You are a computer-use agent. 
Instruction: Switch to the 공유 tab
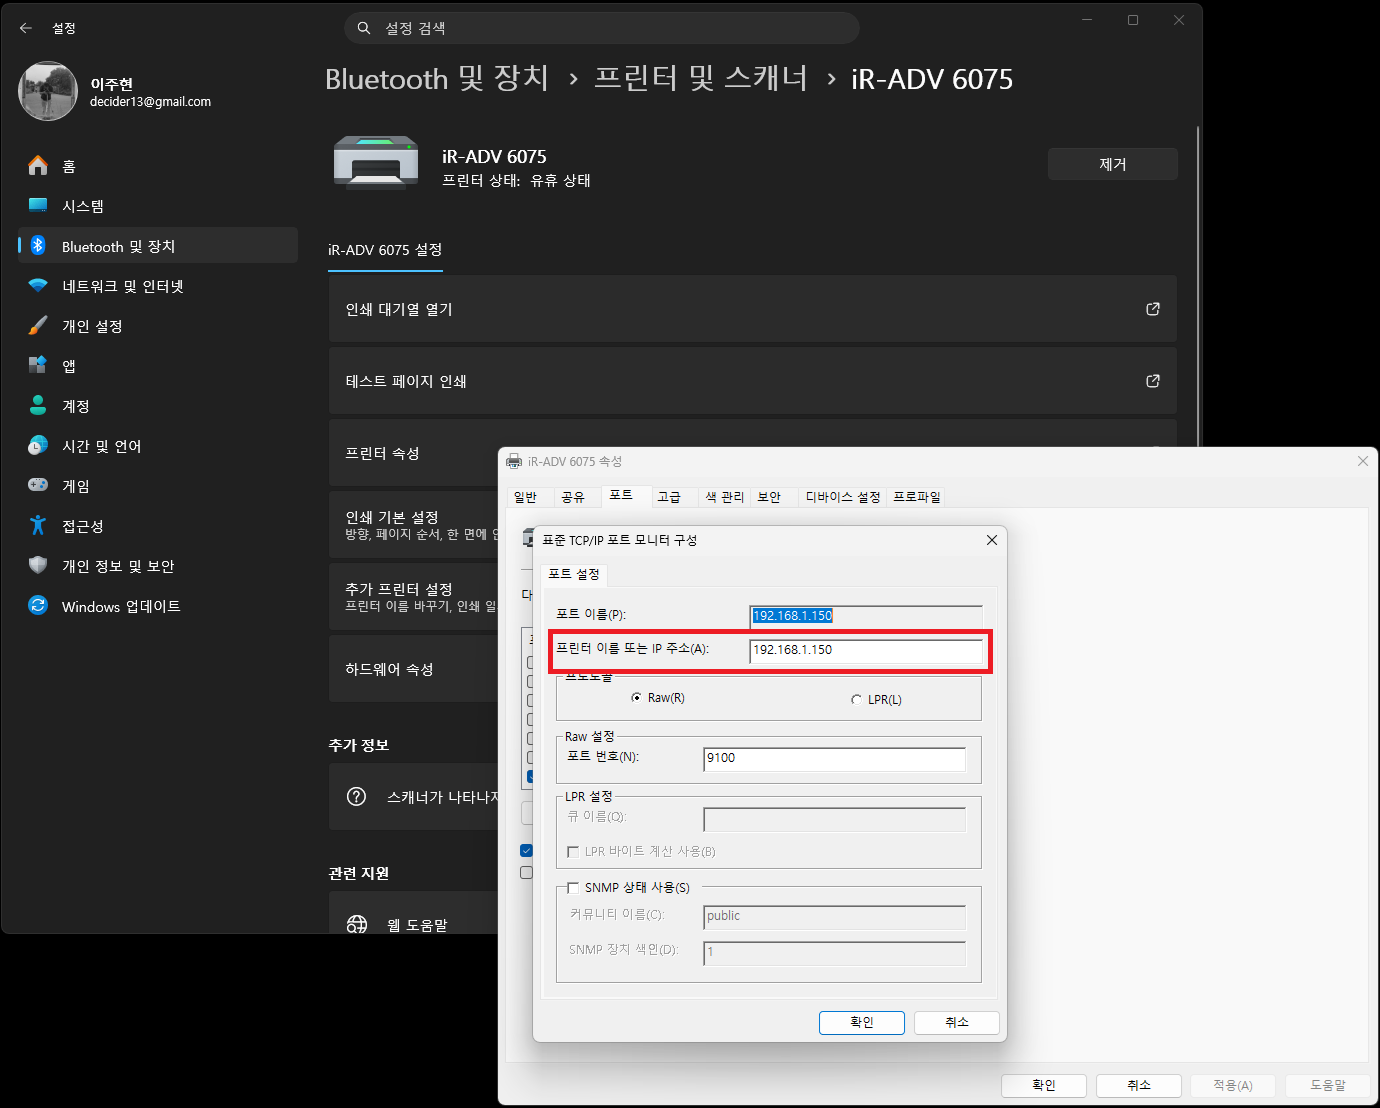point(573,497)
